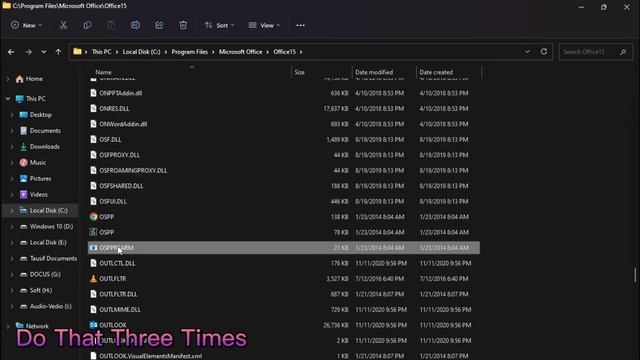Open address bar history dropdown
Image resolution: width=640 pixels, height=360 pixels.
[527, 52]
